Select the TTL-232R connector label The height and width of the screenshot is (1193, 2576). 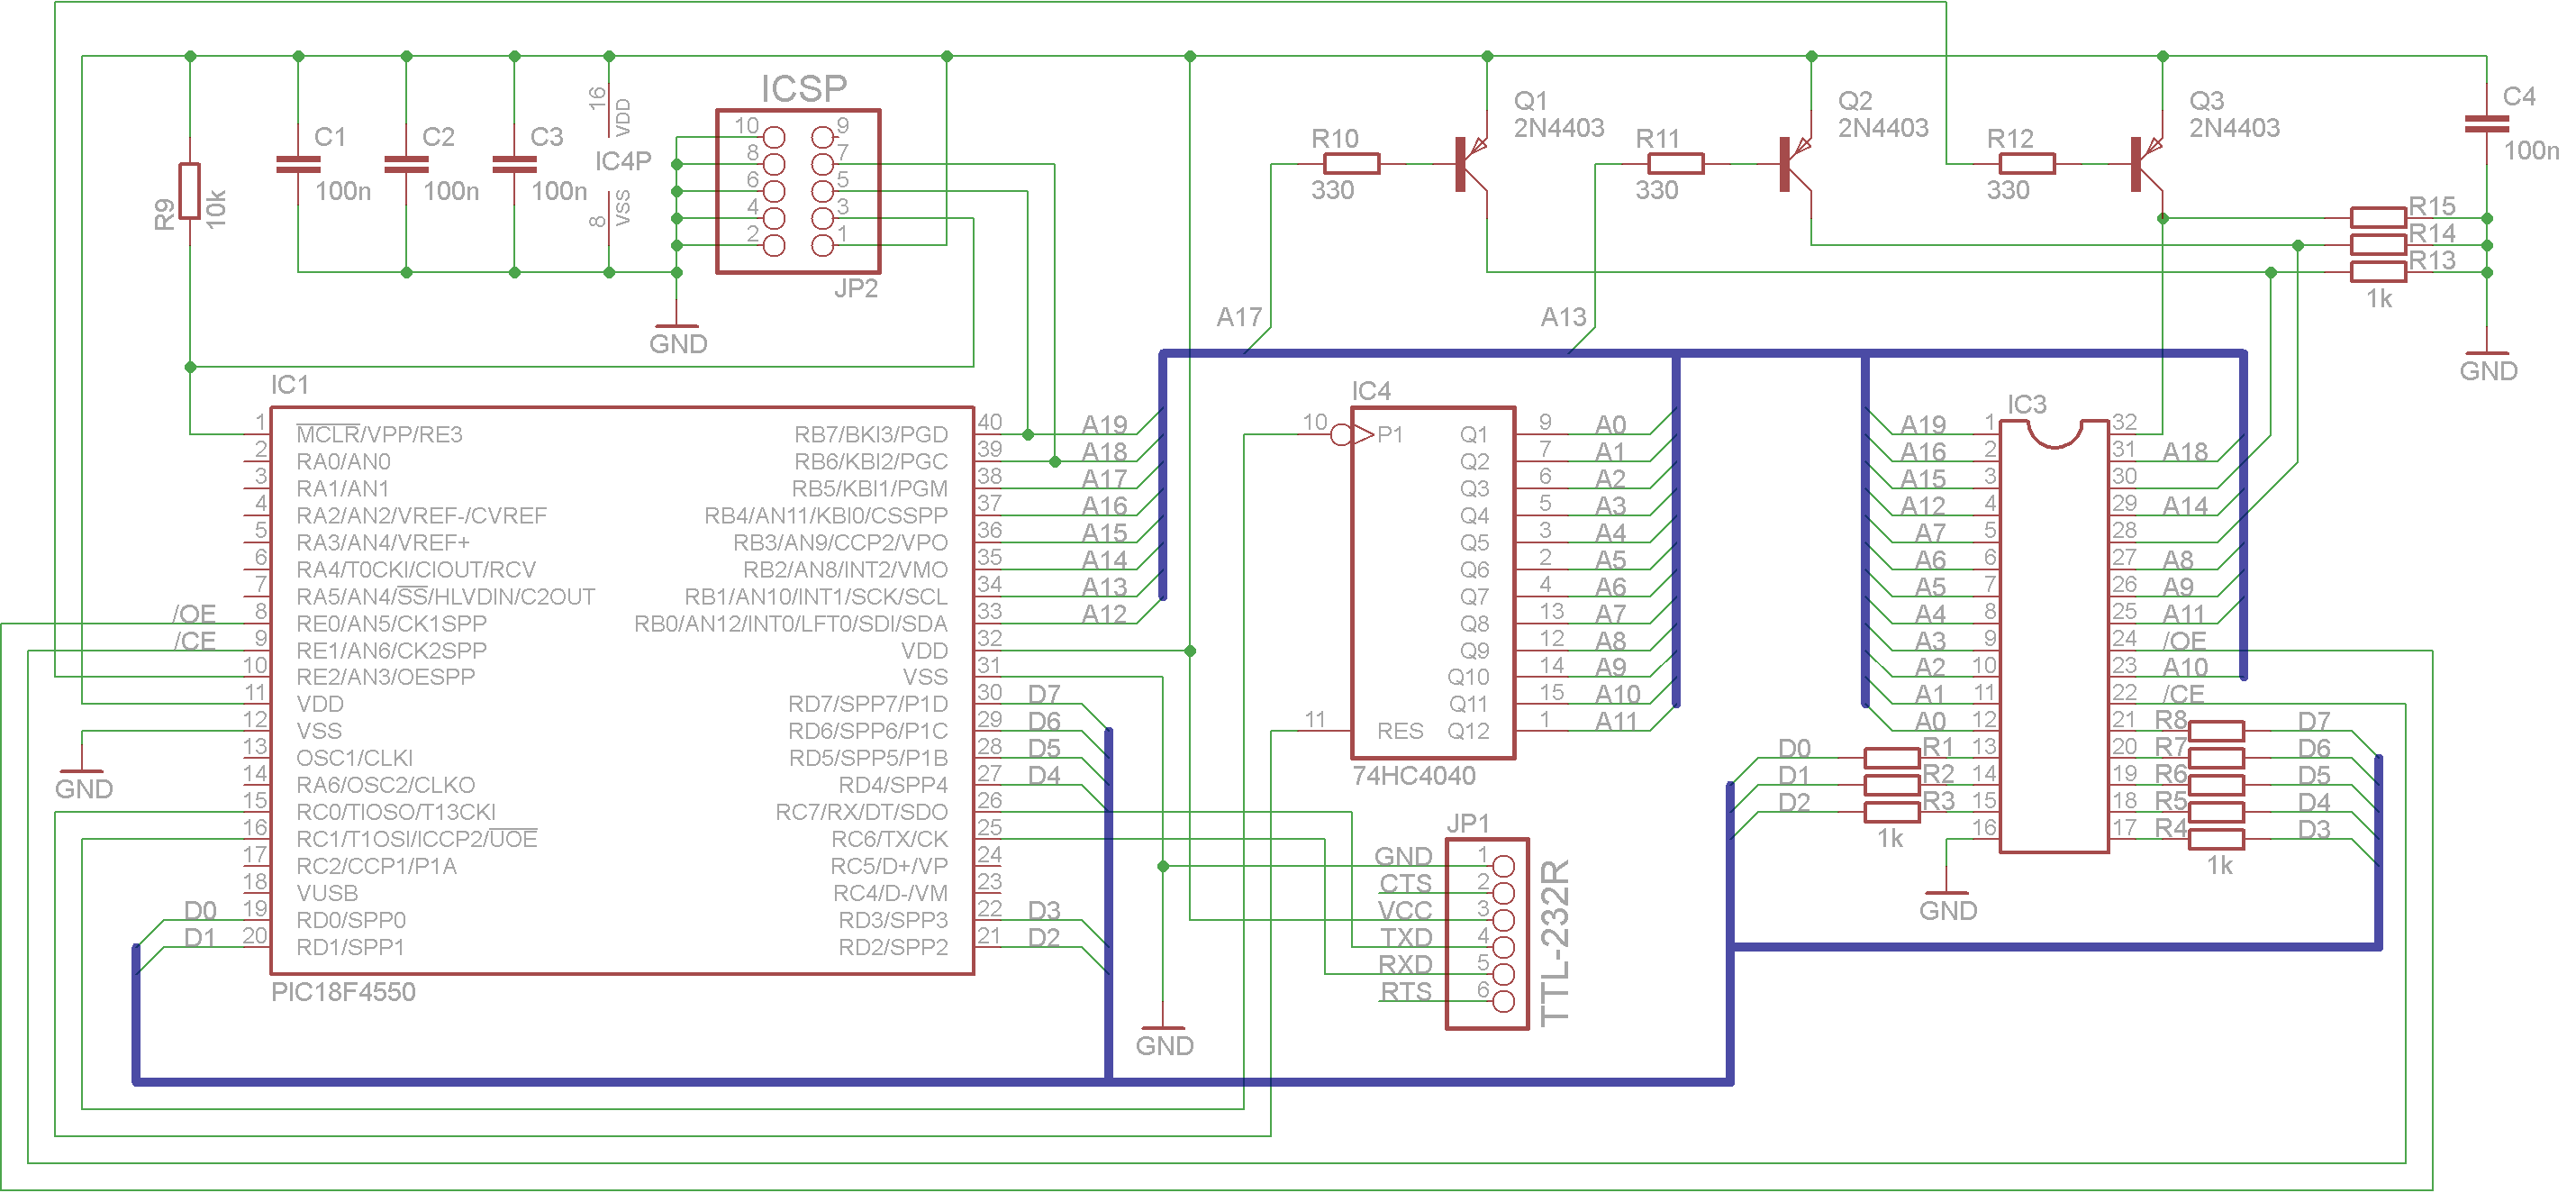pyautogui.click(x=1555, y=943)
